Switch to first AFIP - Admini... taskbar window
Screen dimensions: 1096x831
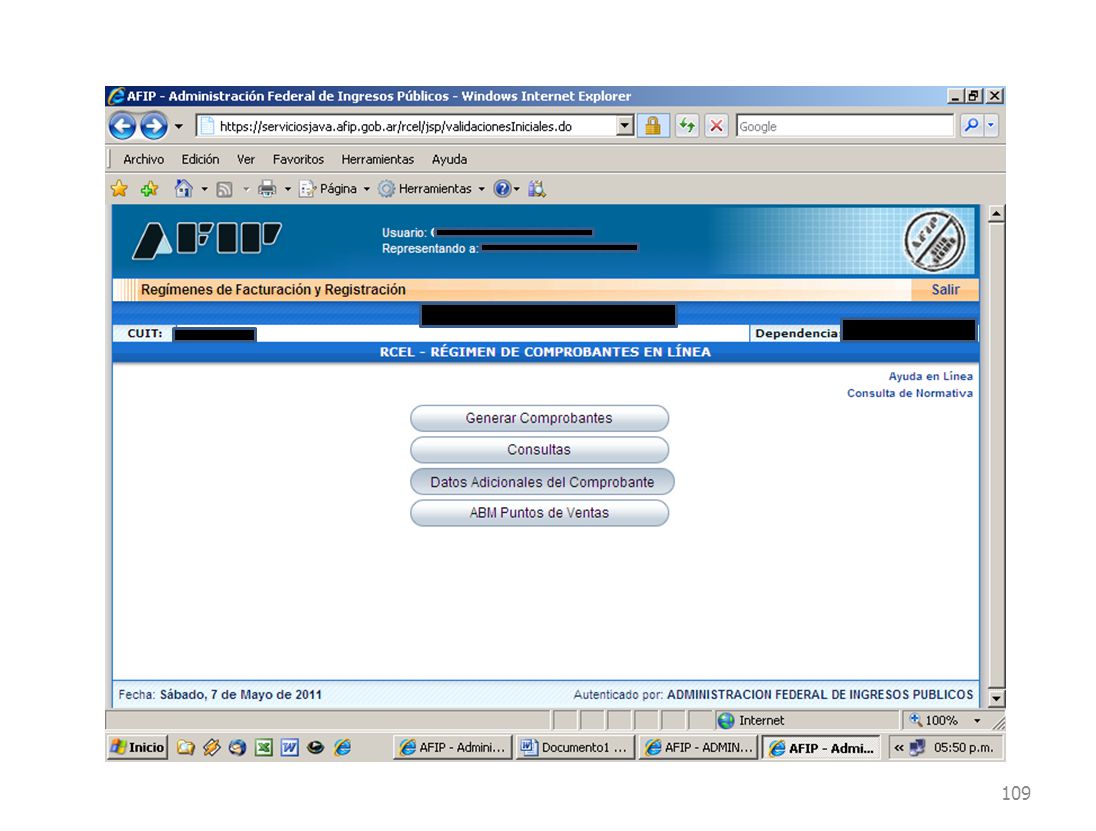452,747
